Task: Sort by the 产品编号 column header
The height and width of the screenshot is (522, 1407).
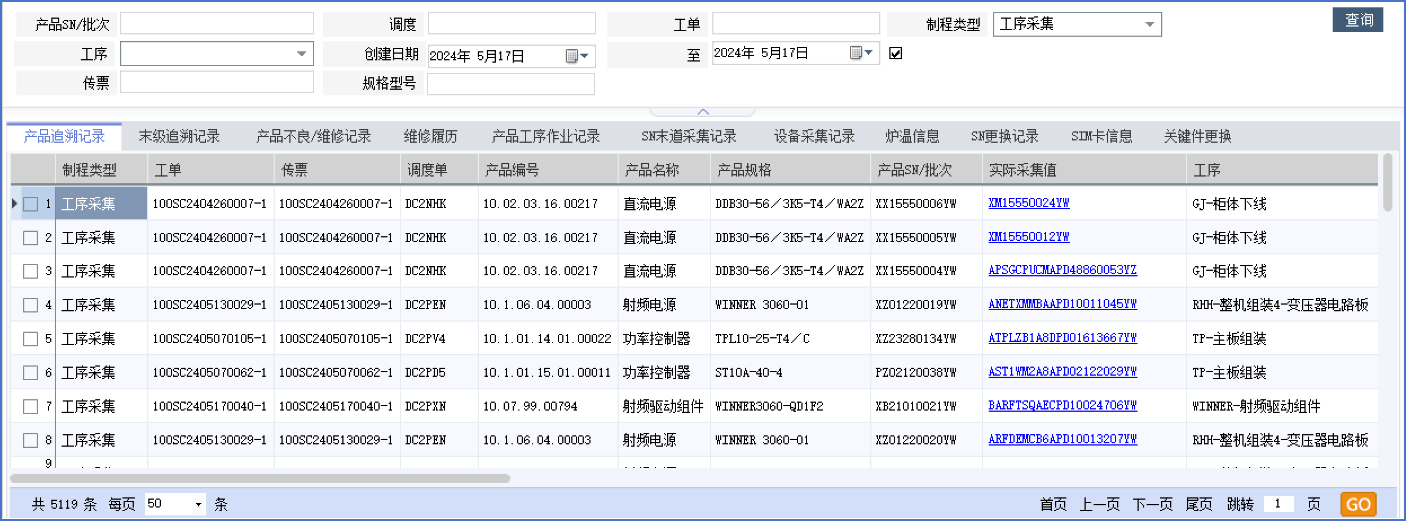Action: coord(511,170)
